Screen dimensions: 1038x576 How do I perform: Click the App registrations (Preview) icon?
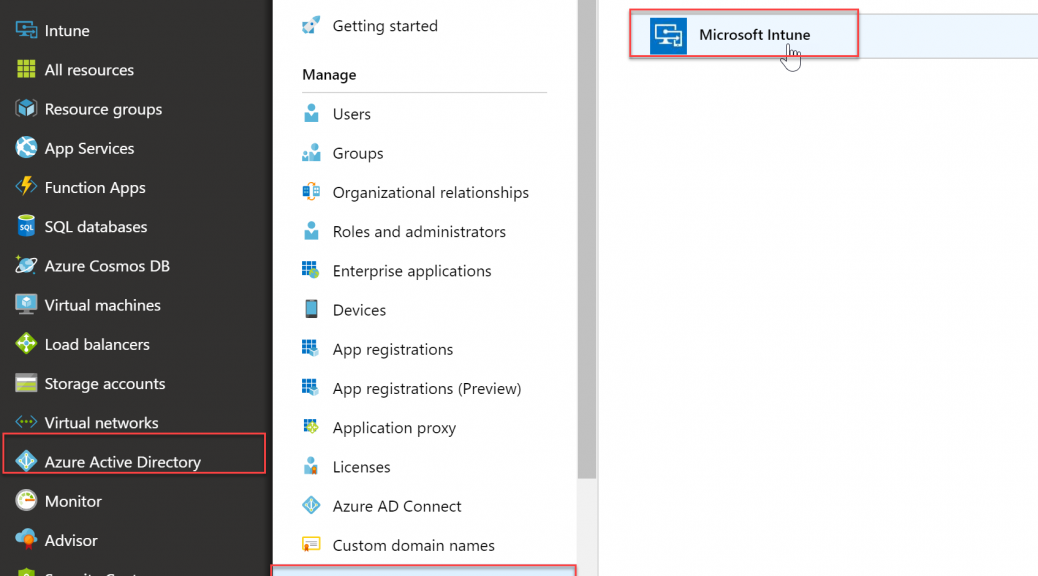click(x=311, y=388)
